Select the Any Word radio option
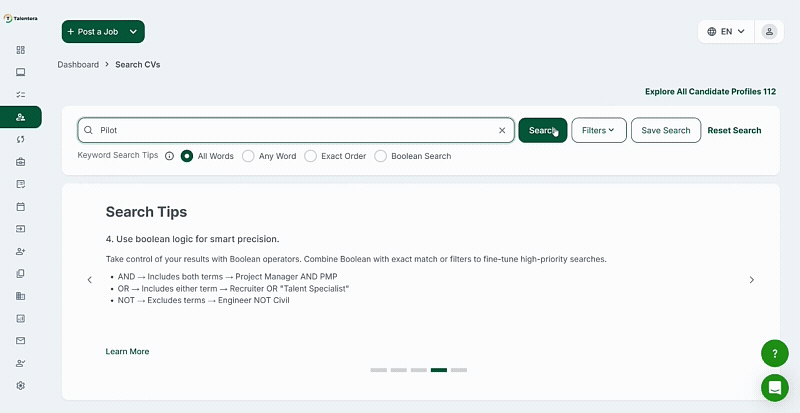 [x=248, y=156]
